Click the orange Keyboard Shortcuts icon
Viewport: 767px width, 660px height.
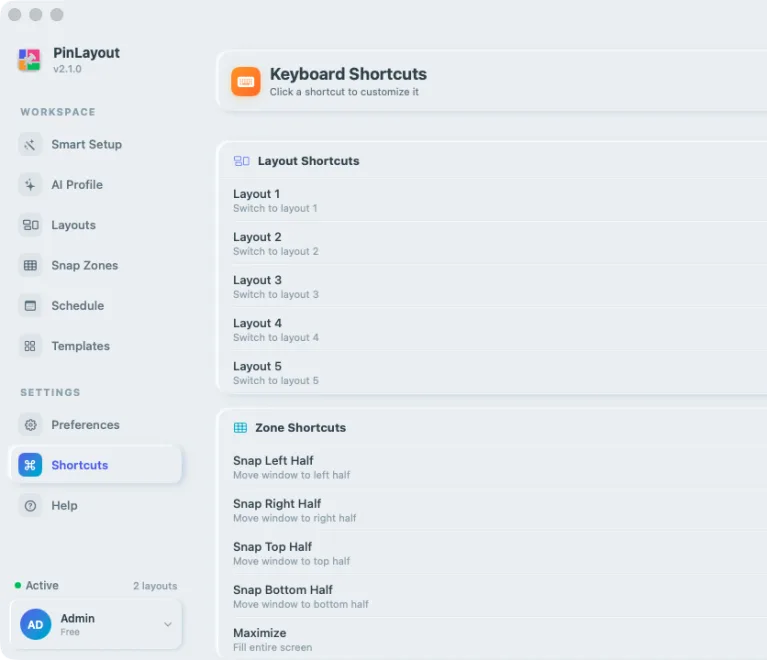click(x=246, y=82)
